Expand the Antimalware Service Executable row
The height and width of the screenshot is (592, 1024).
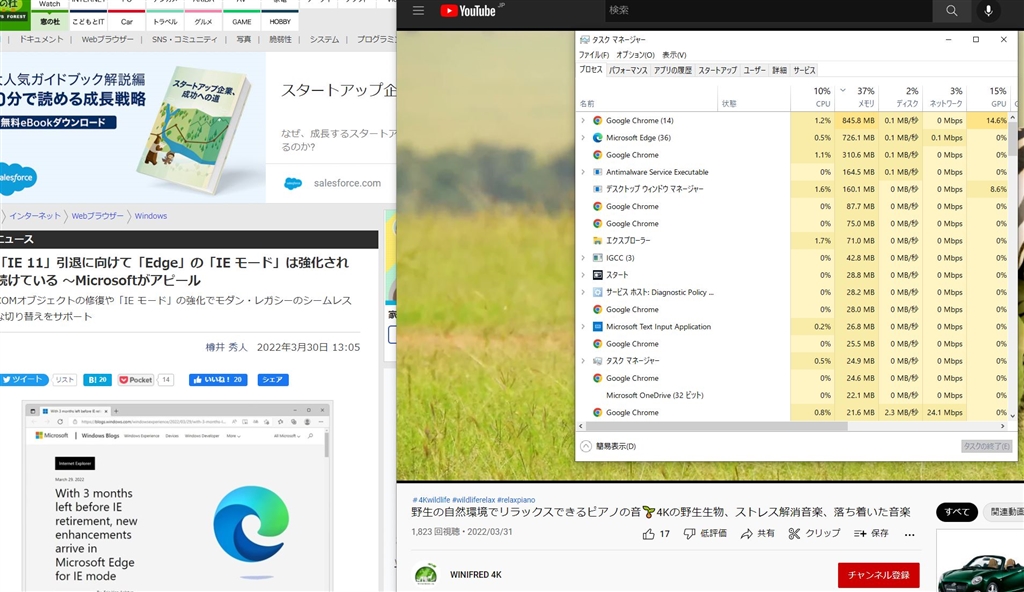583,172
